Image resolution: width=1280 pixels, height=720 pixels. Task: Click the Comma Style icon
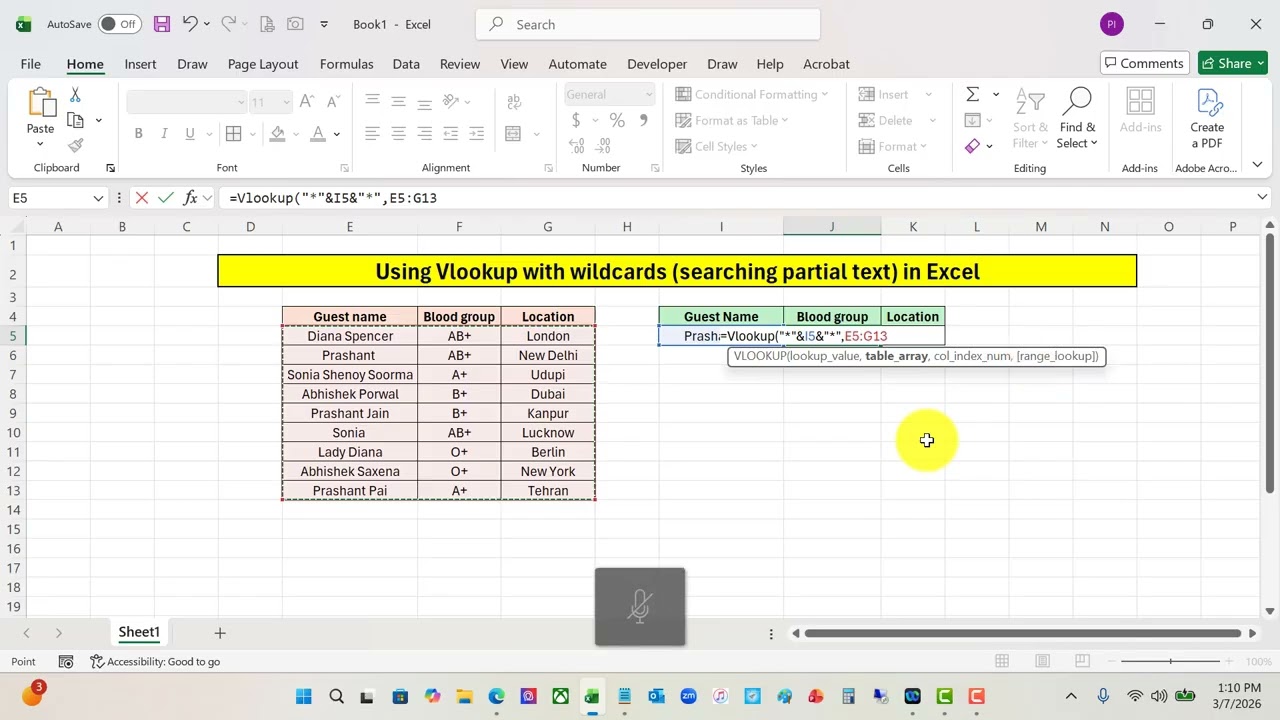point(643,121)
